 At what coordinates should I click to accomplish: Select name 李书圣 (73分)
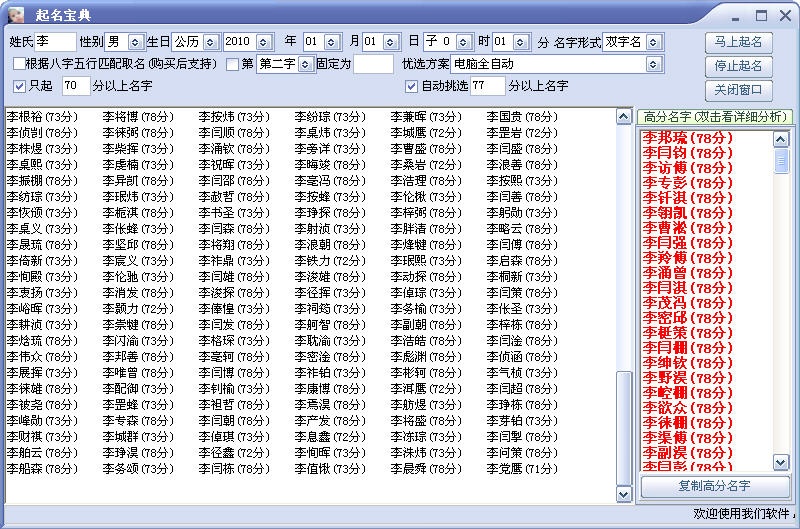click(x=234, y=213)
